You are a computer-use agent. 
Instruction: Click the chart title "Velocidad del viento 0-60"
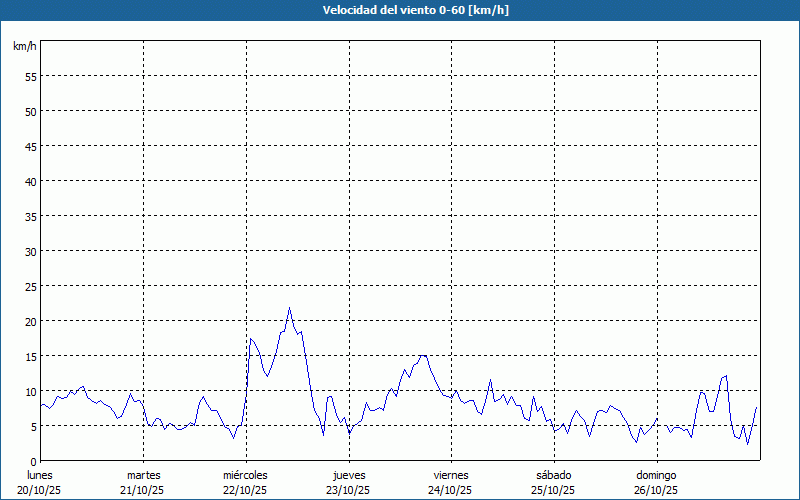[401, 11]
